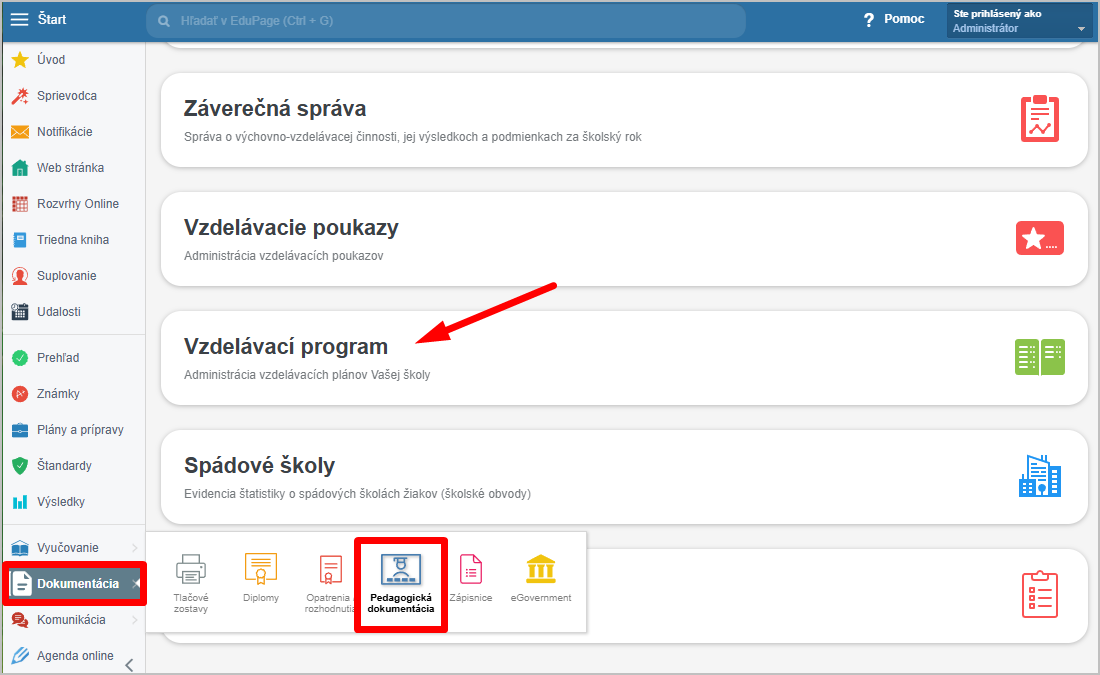
Task: Click the open book icon for Vyučovanie
Action: [20, 548]
